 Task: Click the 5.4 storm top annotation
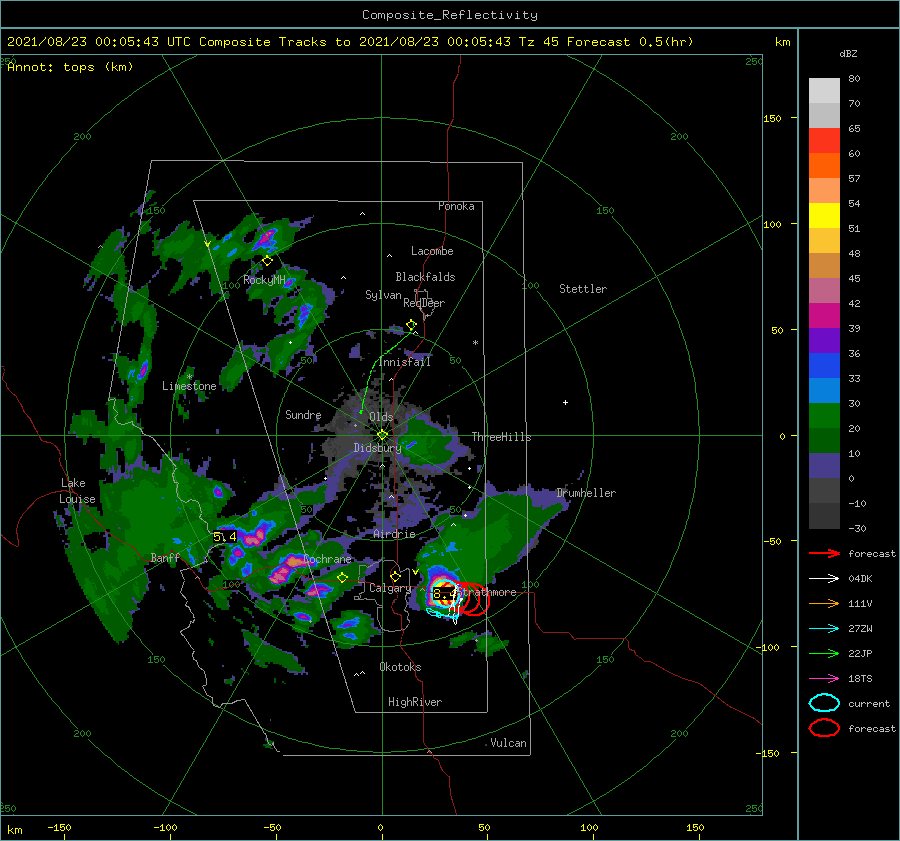(x=224, y=537)
